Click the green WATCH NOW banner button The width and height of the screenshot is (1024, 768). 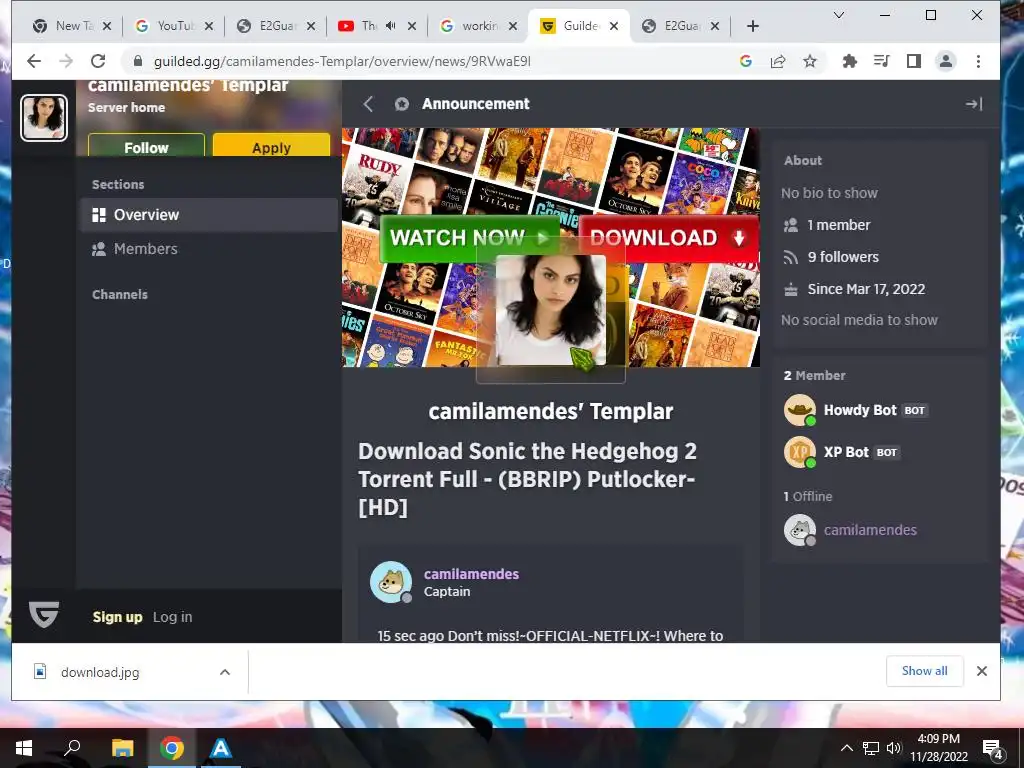[x=469, y=238]
